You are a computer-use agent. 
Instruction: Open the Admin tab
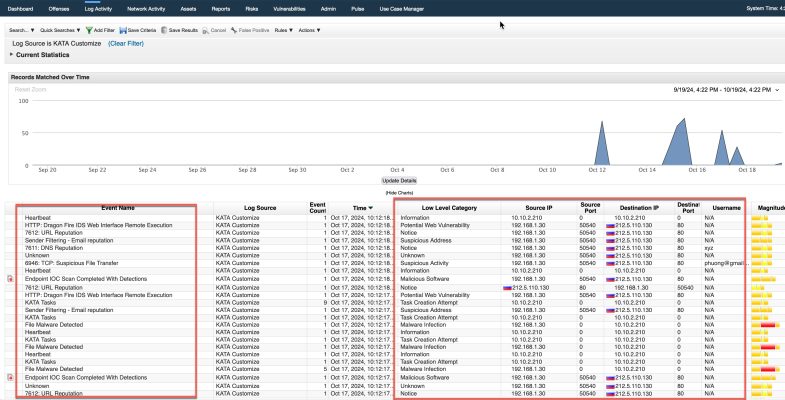click(328, 9)
